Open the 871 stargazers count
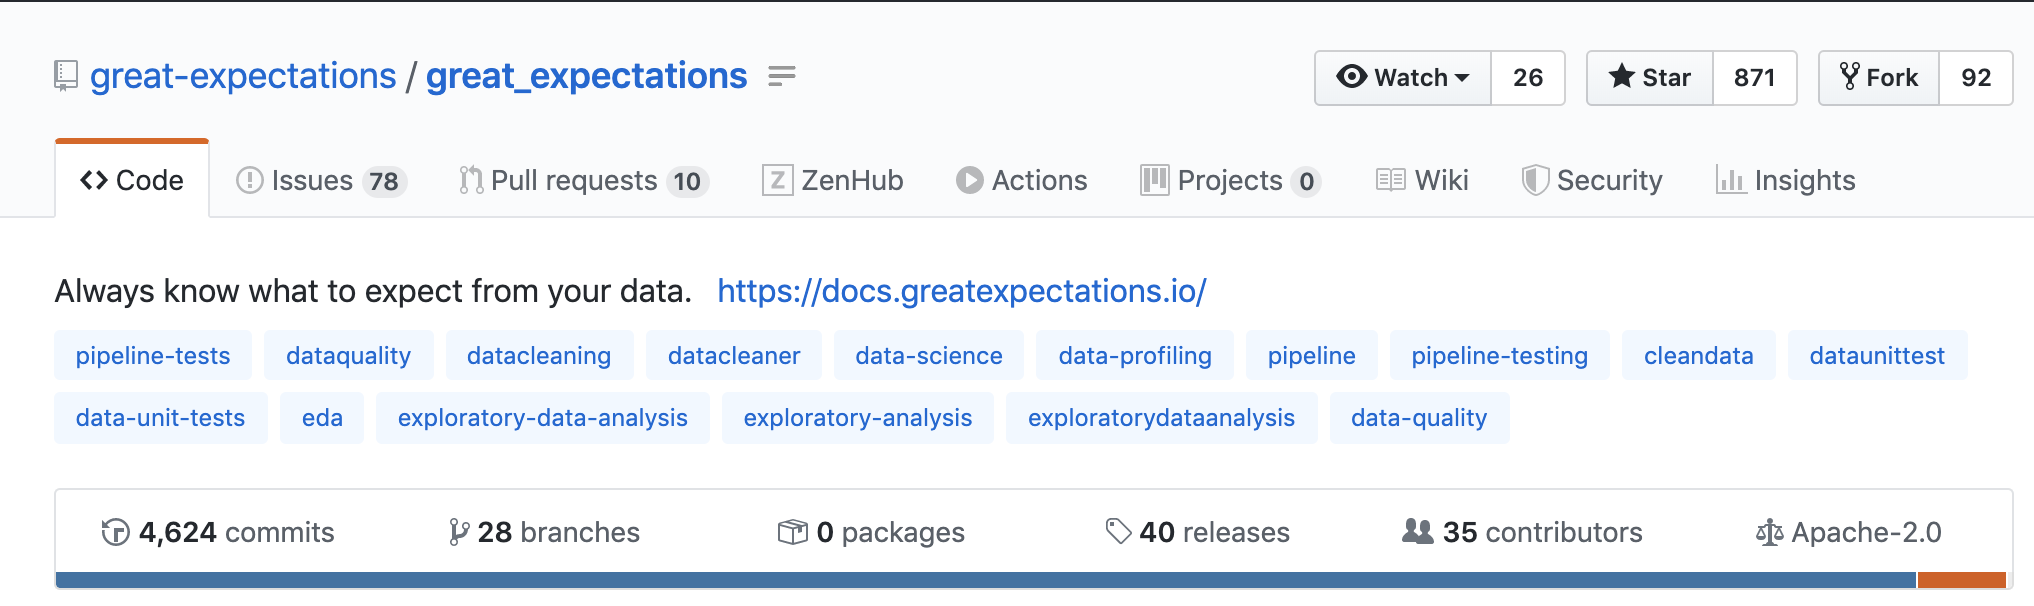The image size is (2034, 606). point(1755,78)
